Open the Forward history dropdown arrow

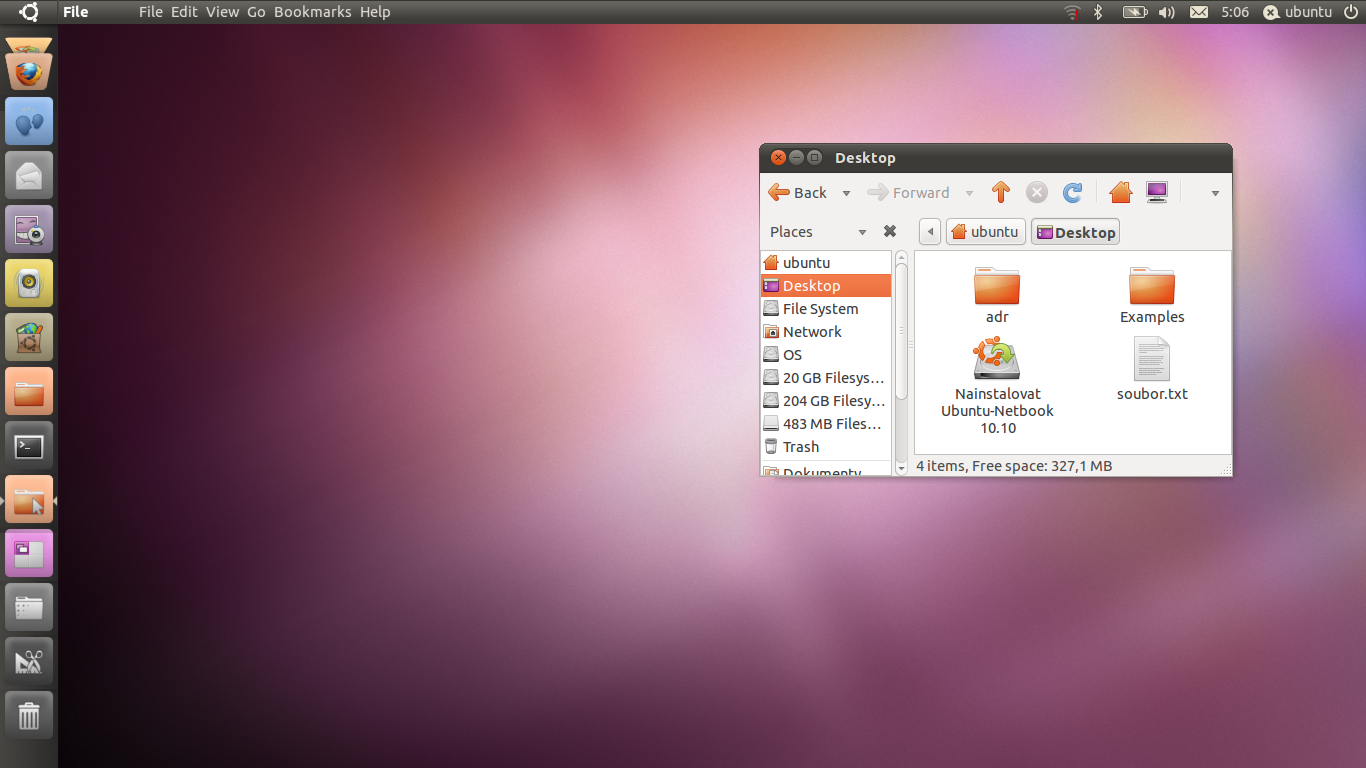(x=969, y=193)
